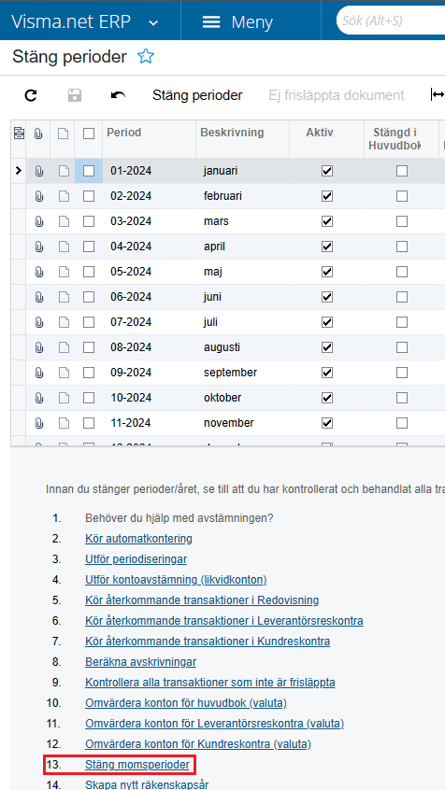Toggle Aktiv checkbox for april
The height and width of the screenshot is (790, 445).
(x=327, y=246)
